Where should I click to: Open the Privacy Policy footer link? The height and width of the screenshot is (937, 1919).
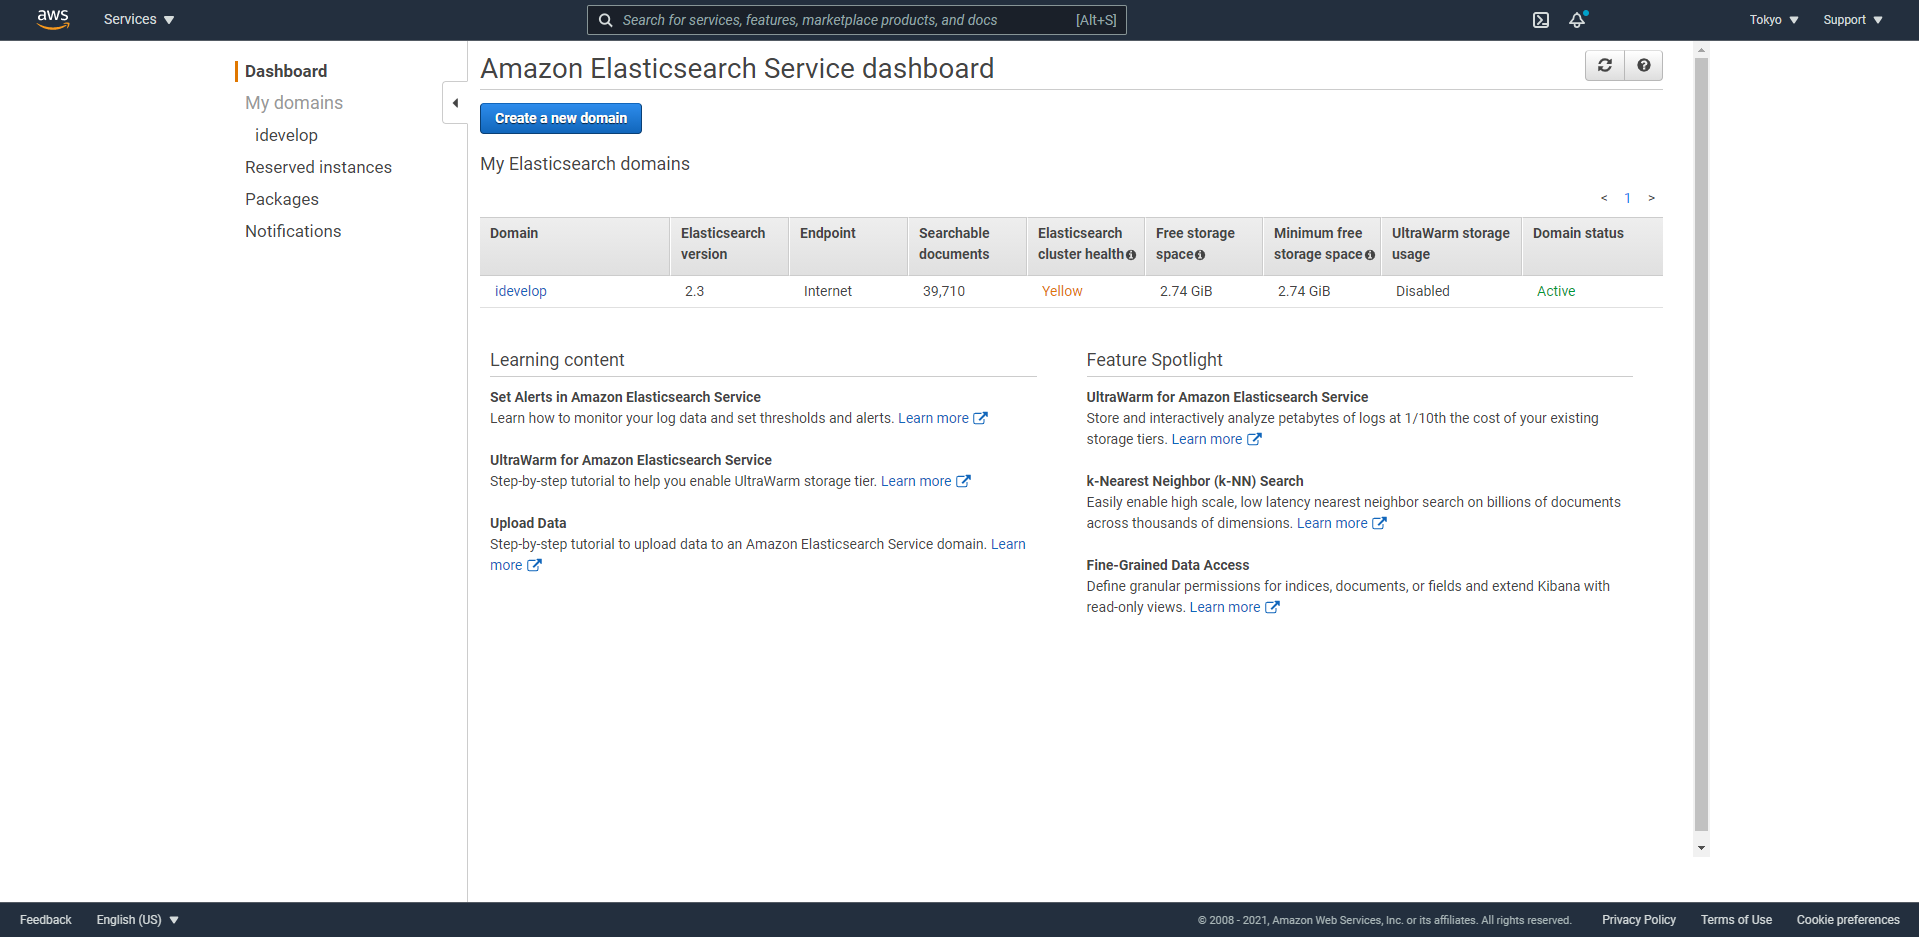(x=1639, y=920)
